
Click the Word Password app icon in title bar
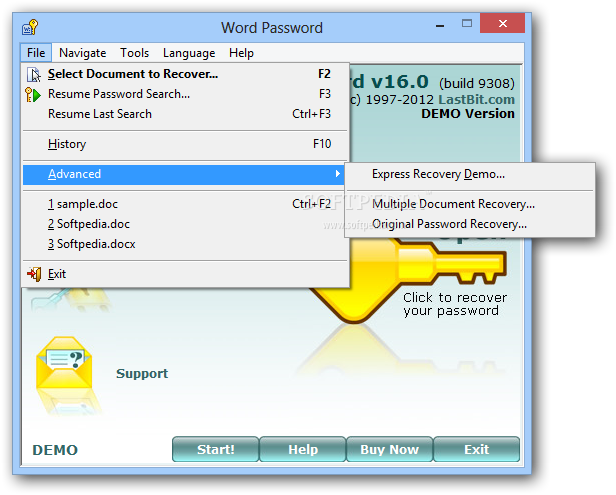pyautogui.click(x=30, y=28)
